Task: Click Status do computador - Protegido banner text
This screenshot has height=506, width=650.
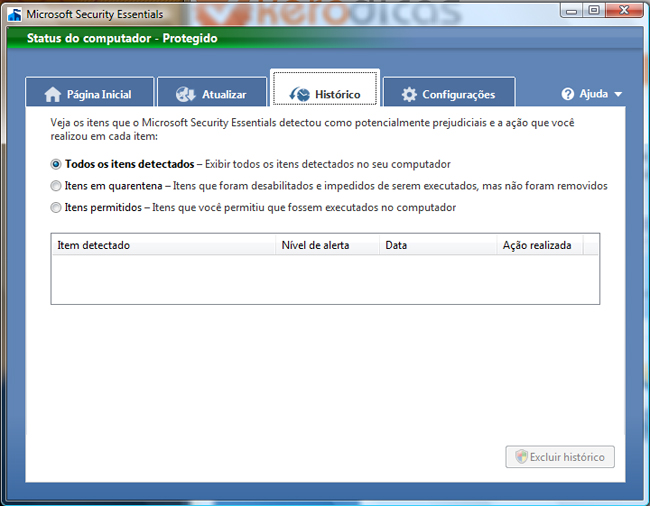Action: (x=122, y=38)
